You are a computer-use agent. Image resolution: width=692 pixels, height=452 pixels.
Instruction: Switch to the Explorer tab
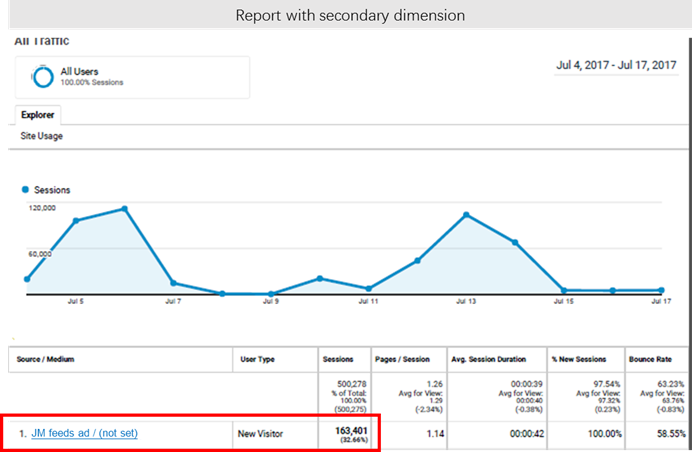(x=39, y=115)
